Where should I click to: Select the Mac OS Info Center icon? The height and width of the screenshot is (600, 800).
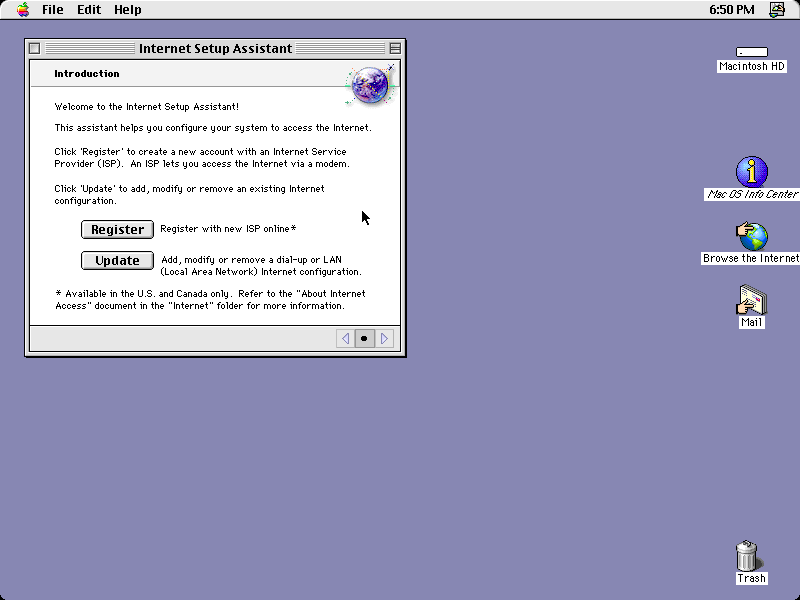[x=752, y=172]
